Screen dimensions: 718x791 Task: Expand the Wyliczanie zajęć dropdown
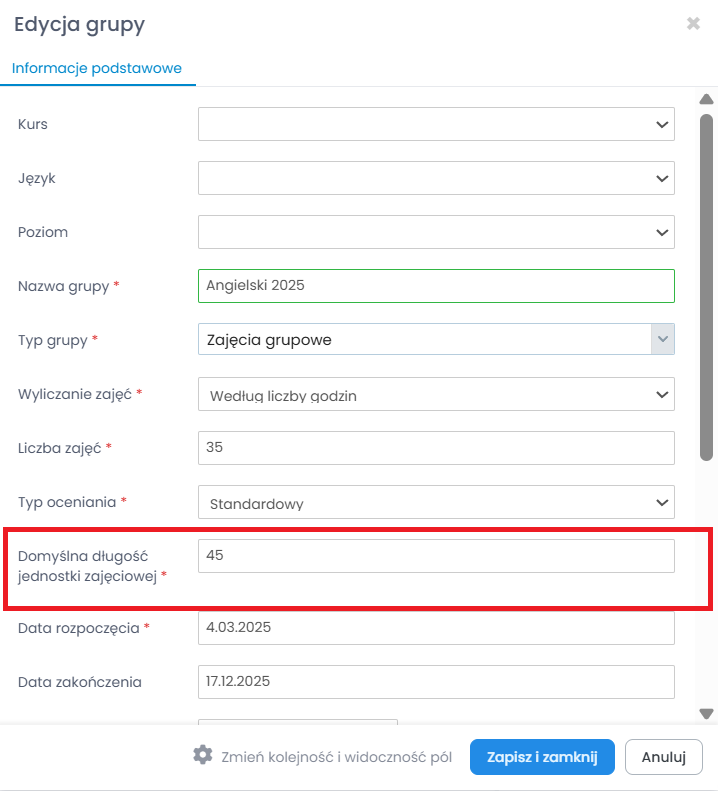(436, 394)
